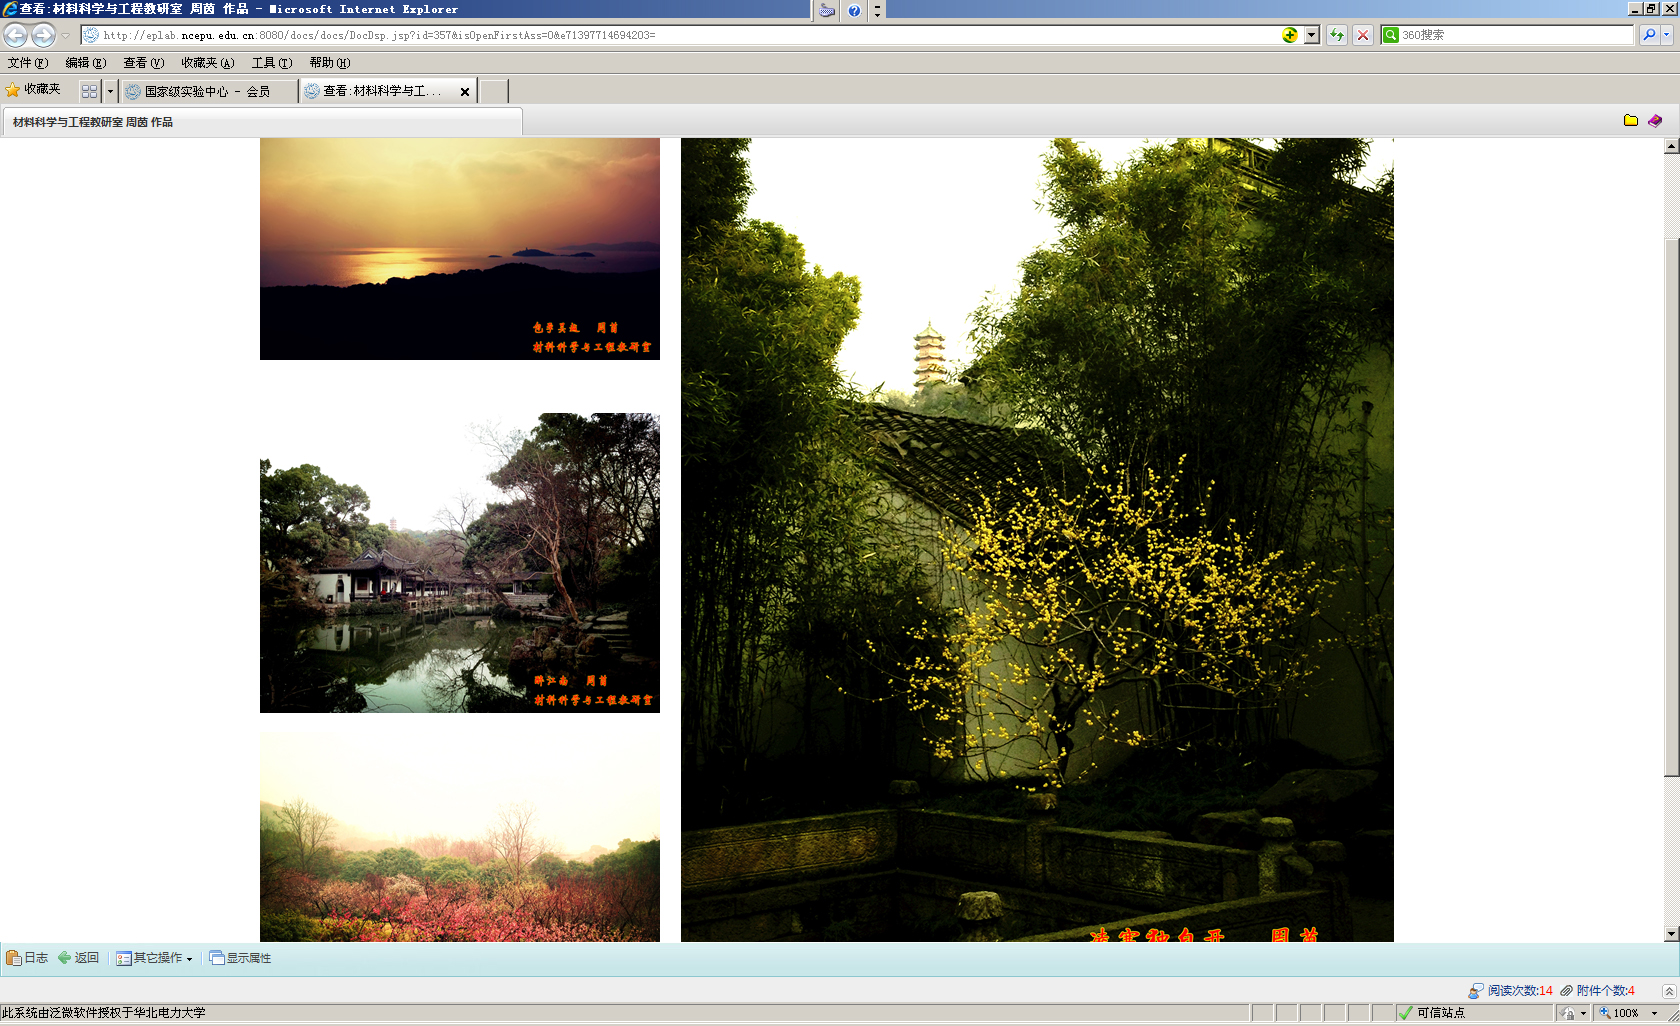The image size is (1680, 1026).
Task: Click the blue help question mark icon
Action: pyautogui.click(x=854, y=10)
